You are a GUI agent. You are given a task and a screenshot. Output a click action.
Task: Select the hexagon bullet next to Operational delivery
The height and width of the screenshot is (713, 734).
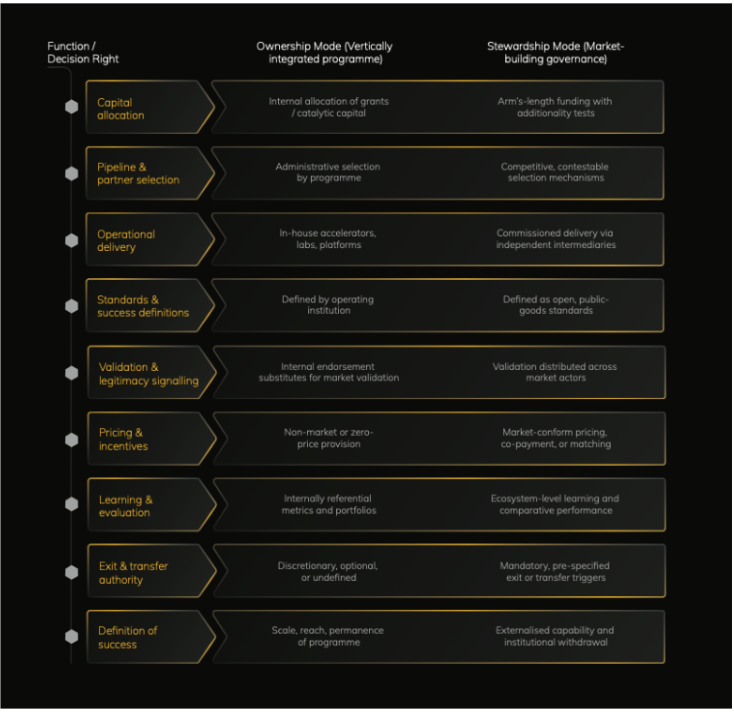(72, 240)
